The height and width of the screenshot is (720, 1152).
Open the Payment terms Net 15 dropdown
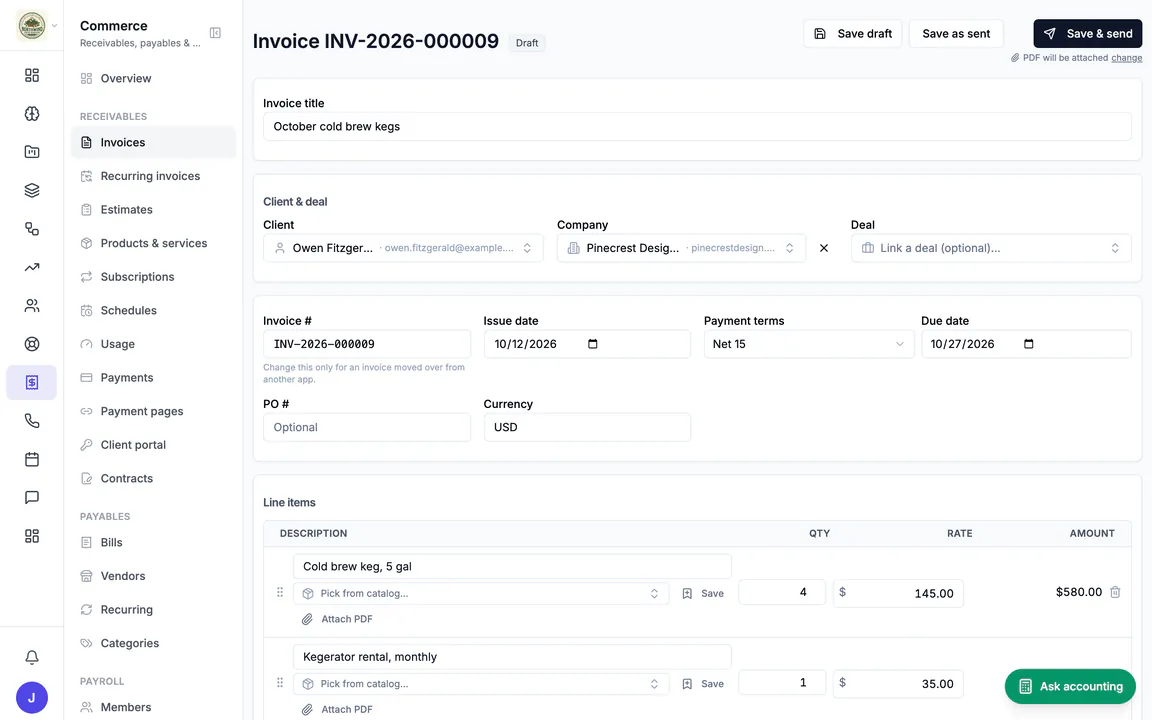[x=808, y=344]
